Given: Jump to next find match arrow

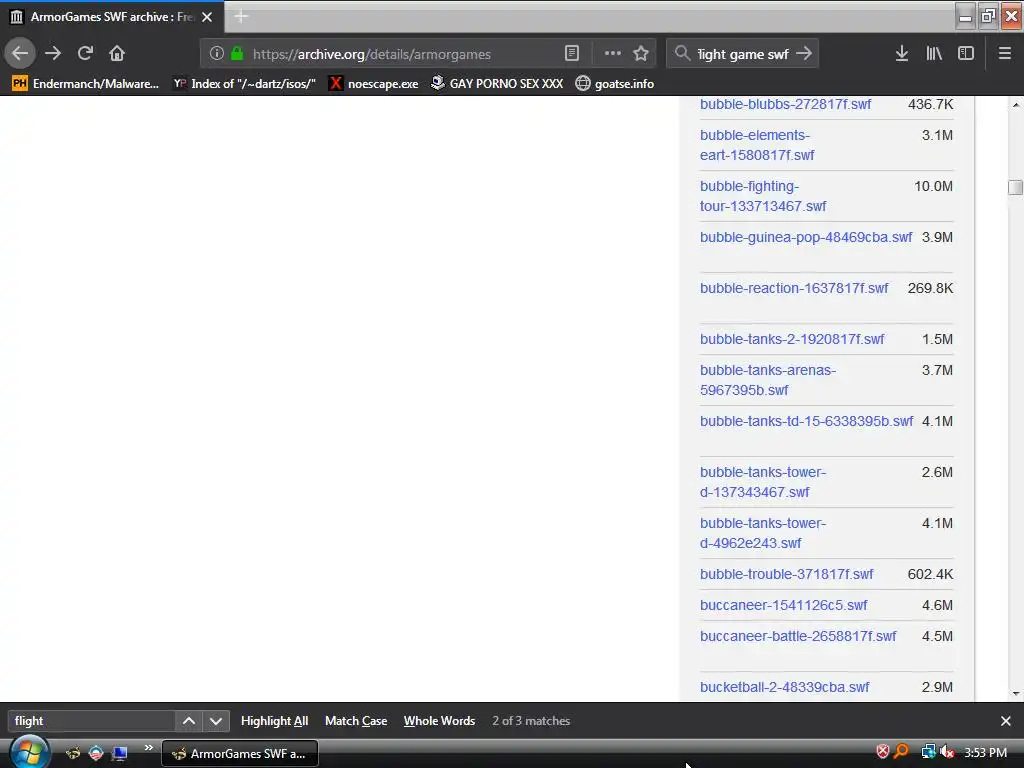Looking at the screenshot, I should [x=216, y=721].
